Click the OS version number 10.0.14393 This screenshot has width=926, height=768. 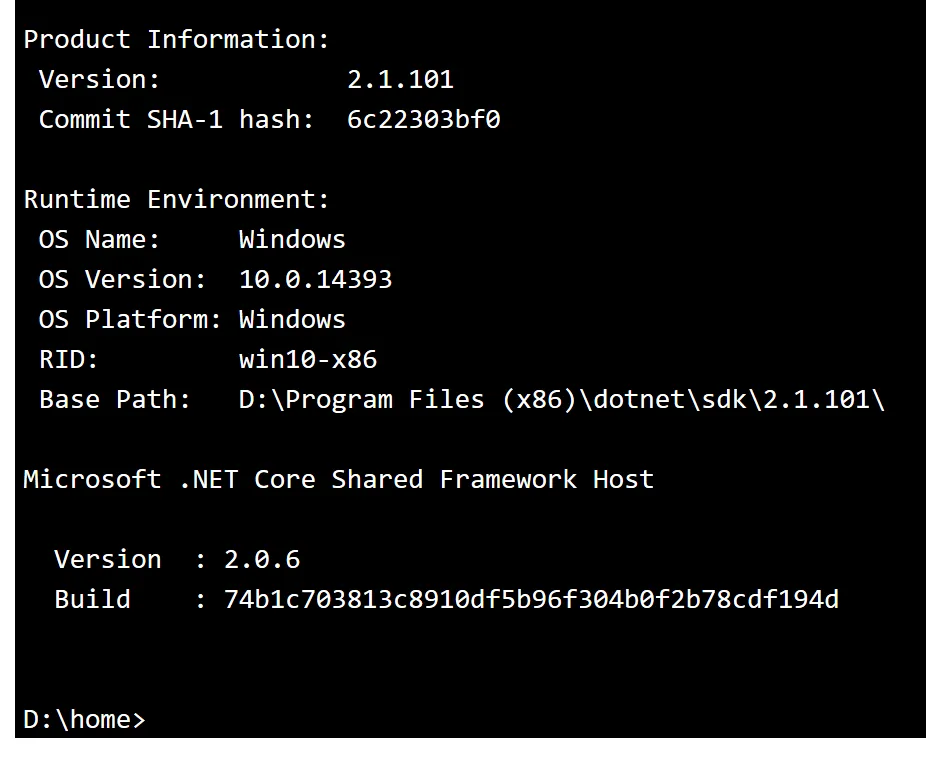(x=315, y=280)
